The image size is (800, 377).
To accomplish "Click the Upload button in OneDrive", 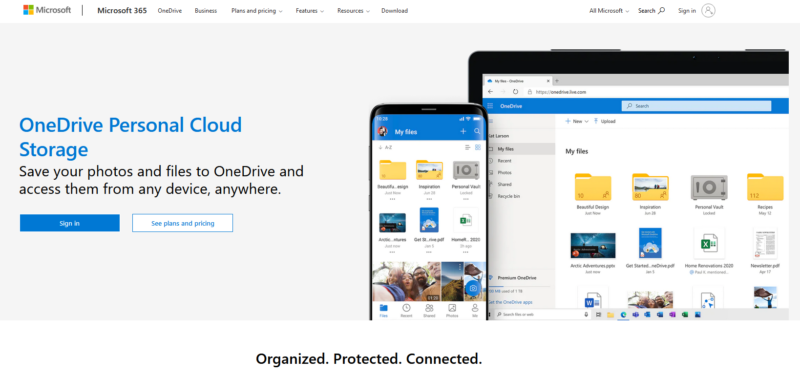I will click(x=605, y=121).
